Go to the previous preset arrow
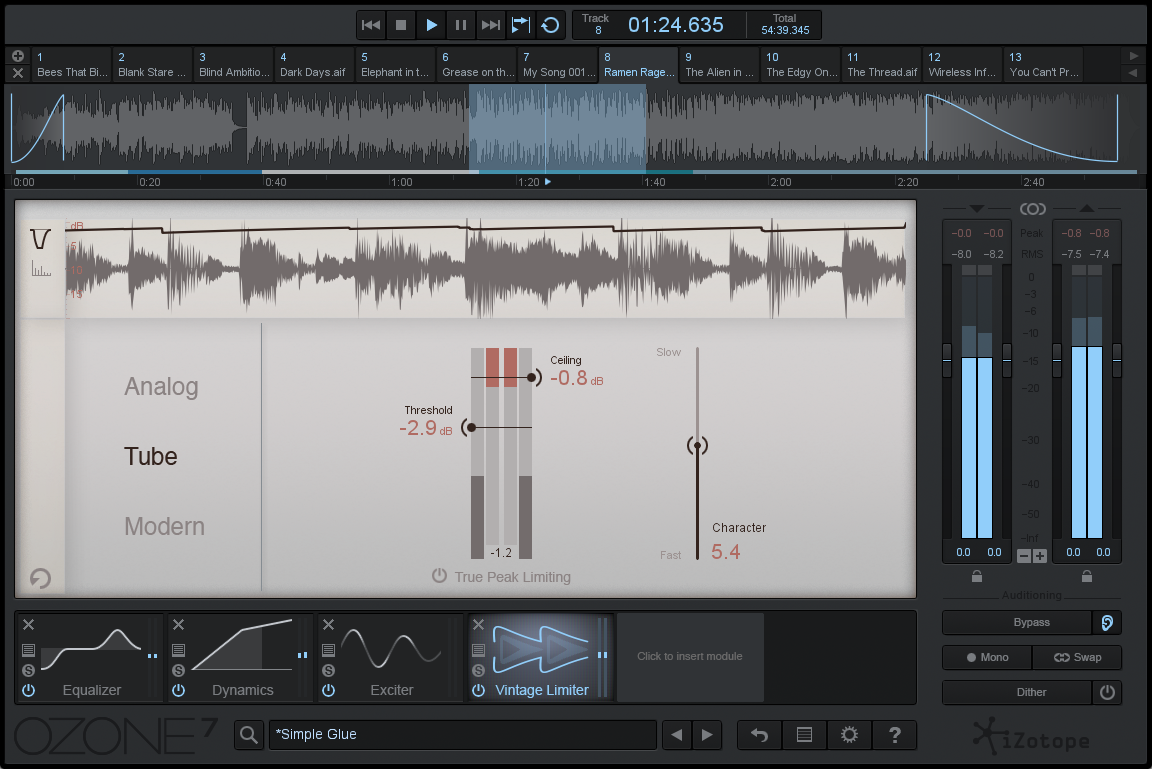Image resolution: width=1152 pixels, height=769 pixels. point(677,735)
